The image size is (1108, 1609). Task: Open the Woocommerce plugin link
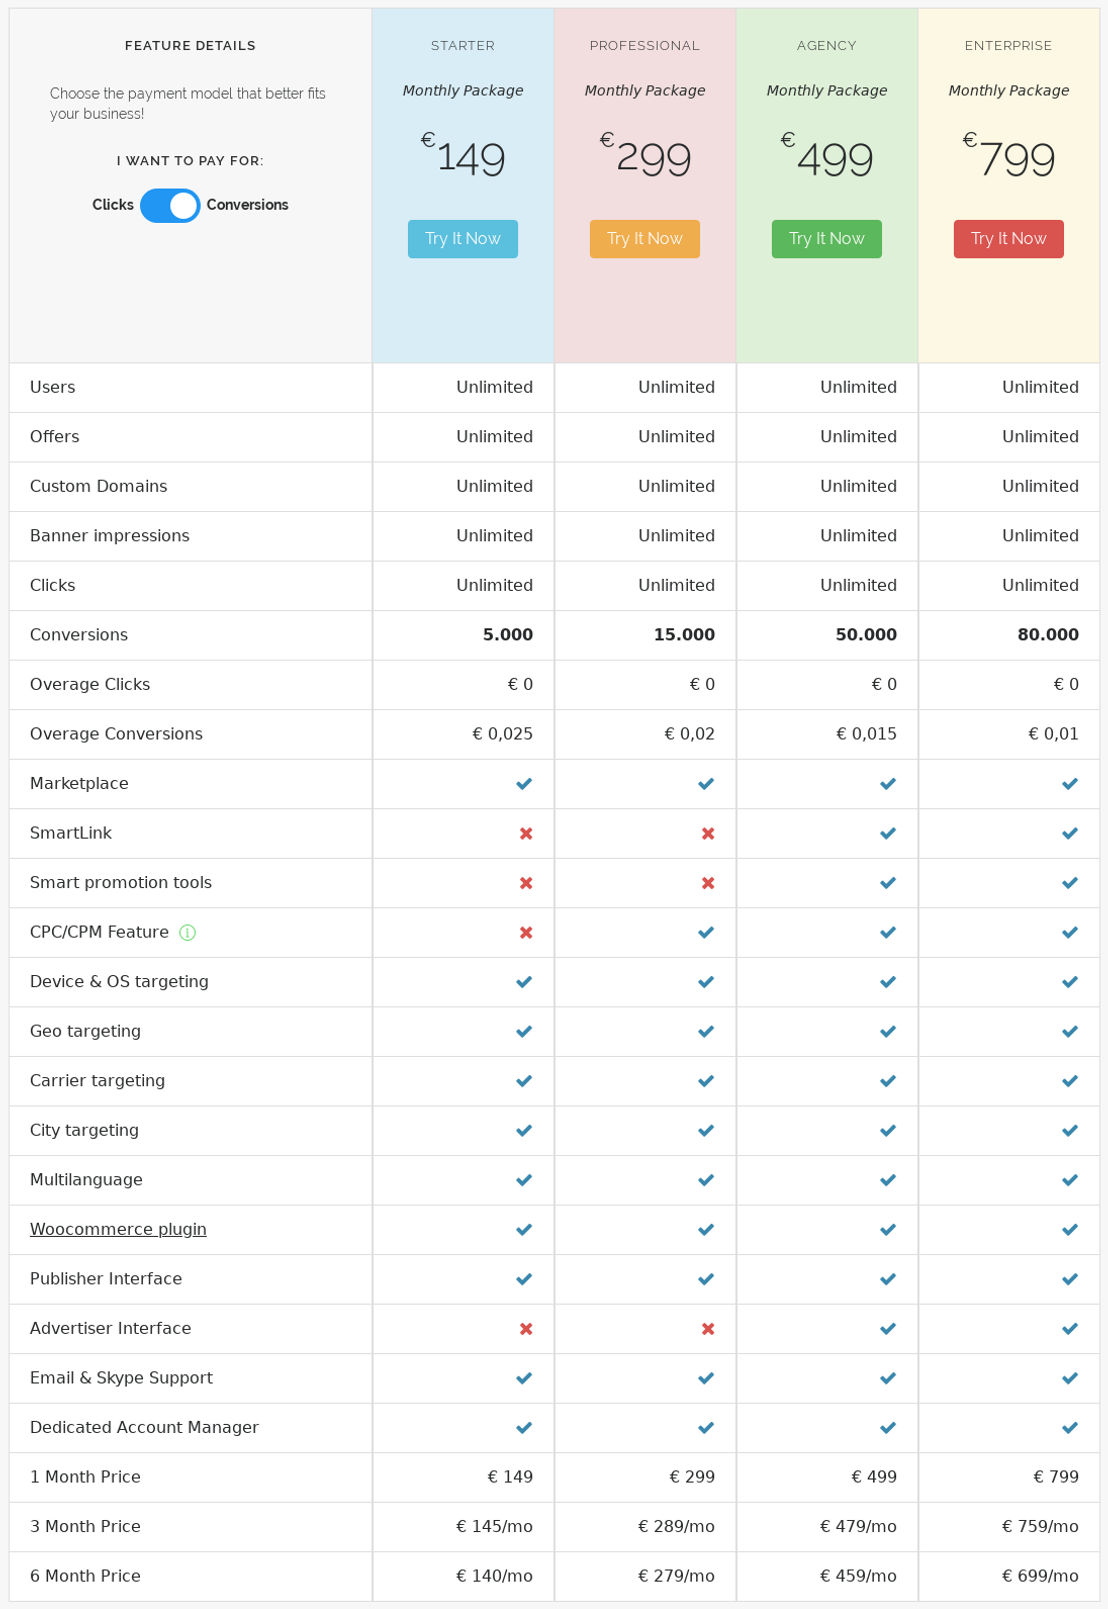coord(118,1229)
